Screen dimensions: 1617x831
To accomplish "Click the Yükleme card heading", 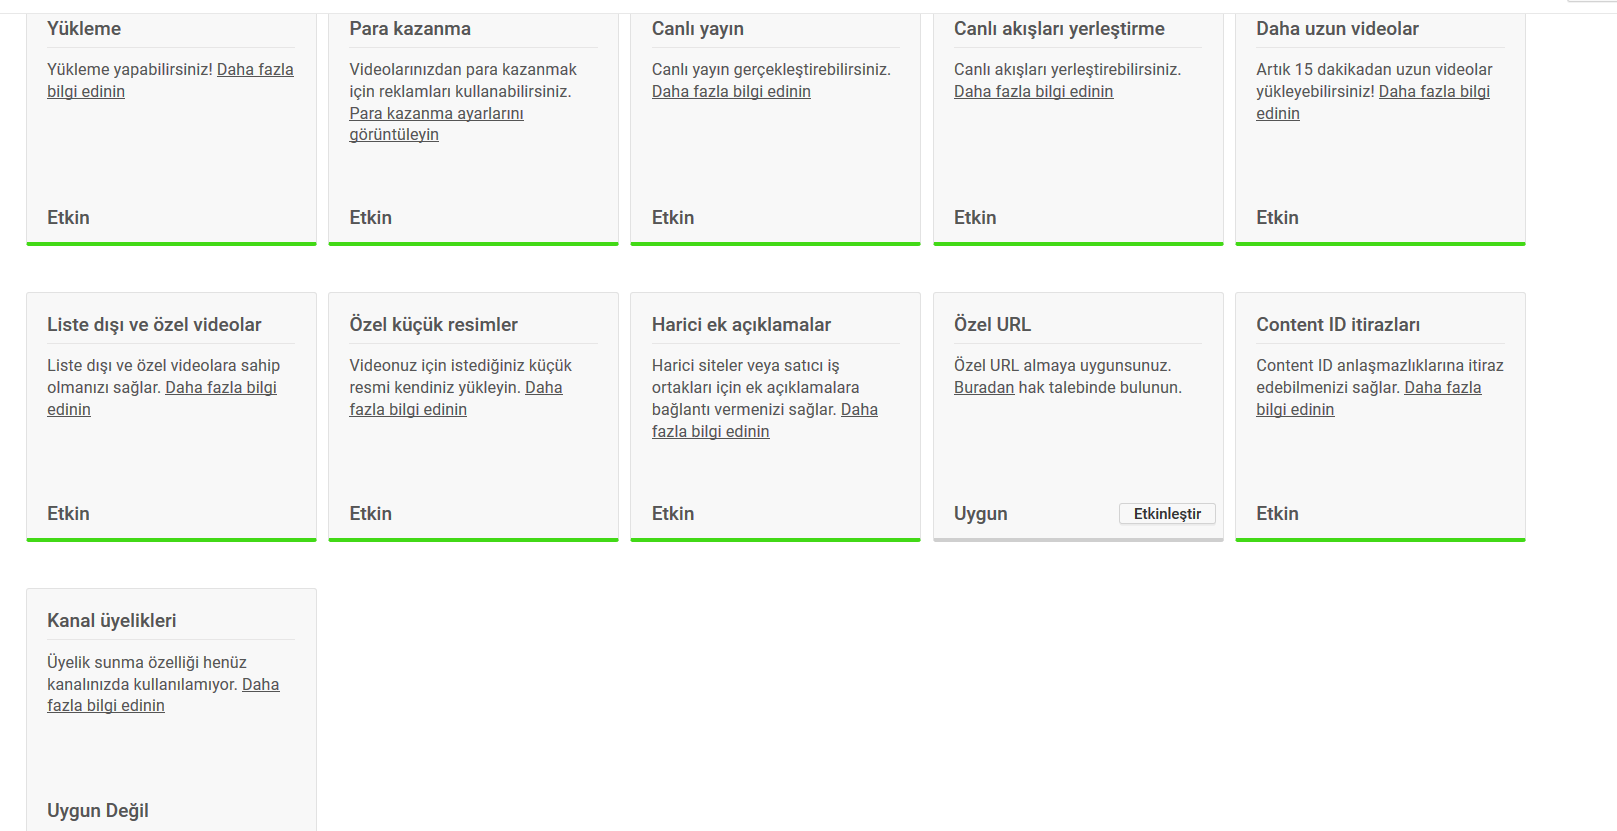I will [x=84, y=29].
